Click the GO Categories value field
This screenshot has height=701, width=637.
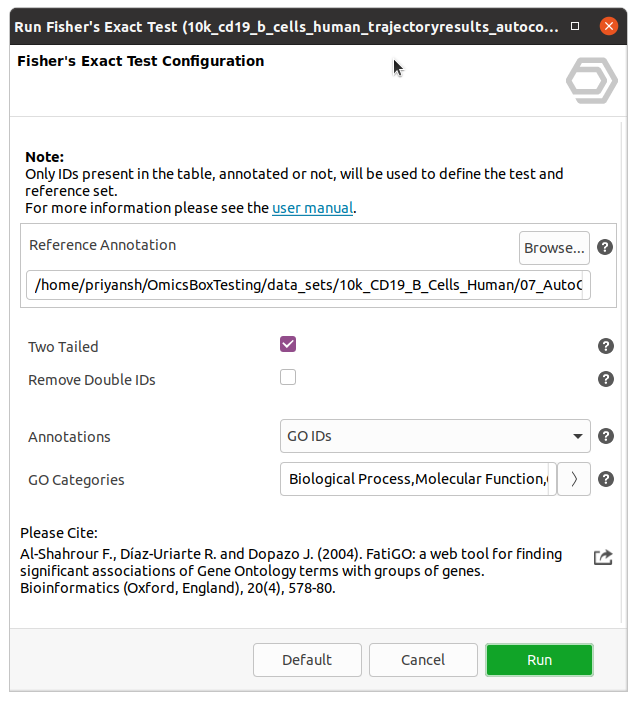417,479
